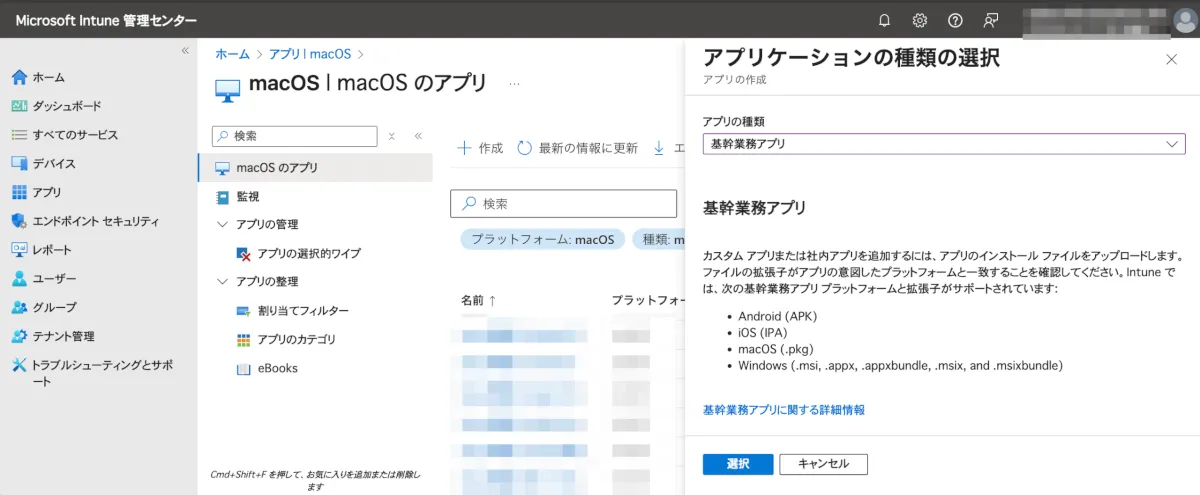
Task: Open the アプリの種類 dropdown
Action: tap(943, 144)
